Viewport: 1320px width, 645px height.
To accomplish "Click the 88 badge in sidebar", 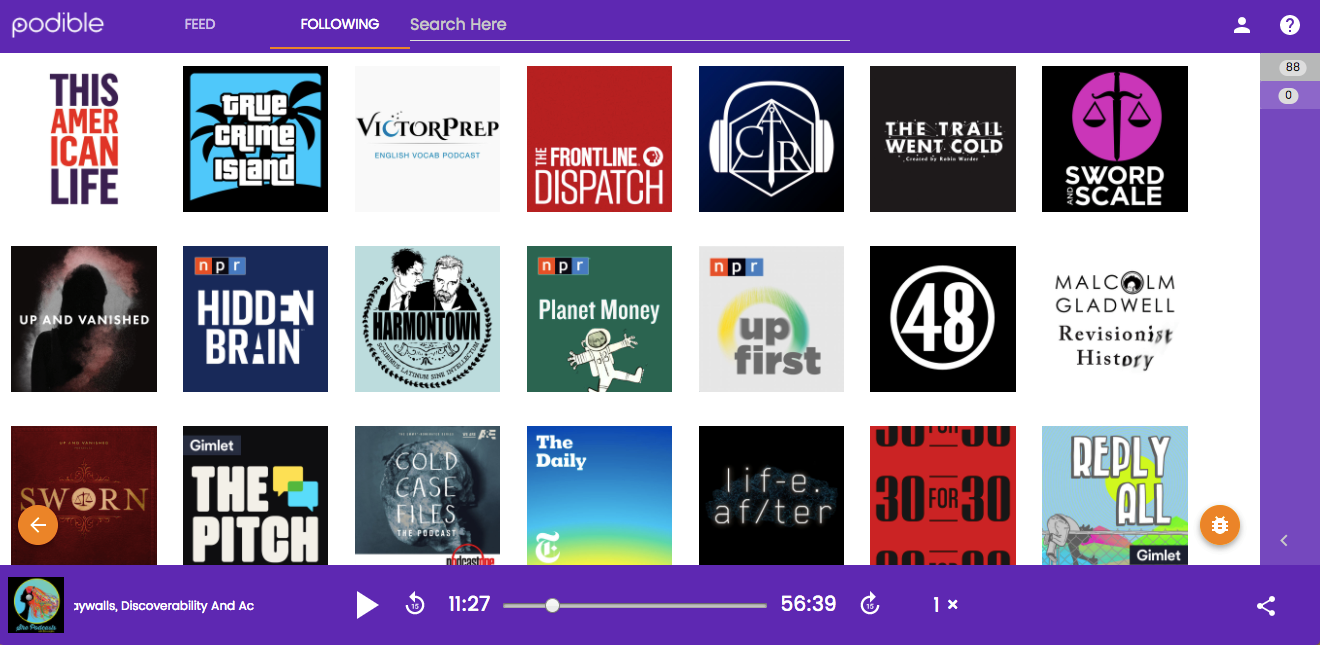I will pyautogui.click(x=1293, y=67).
